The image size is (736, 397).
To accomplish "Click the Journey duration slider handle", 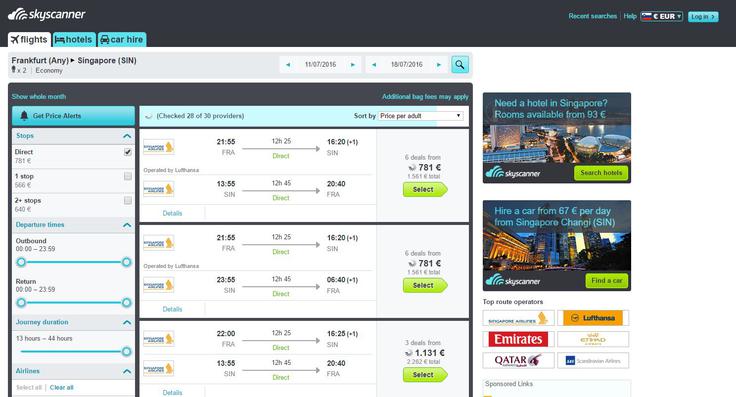I will [126, 351].
